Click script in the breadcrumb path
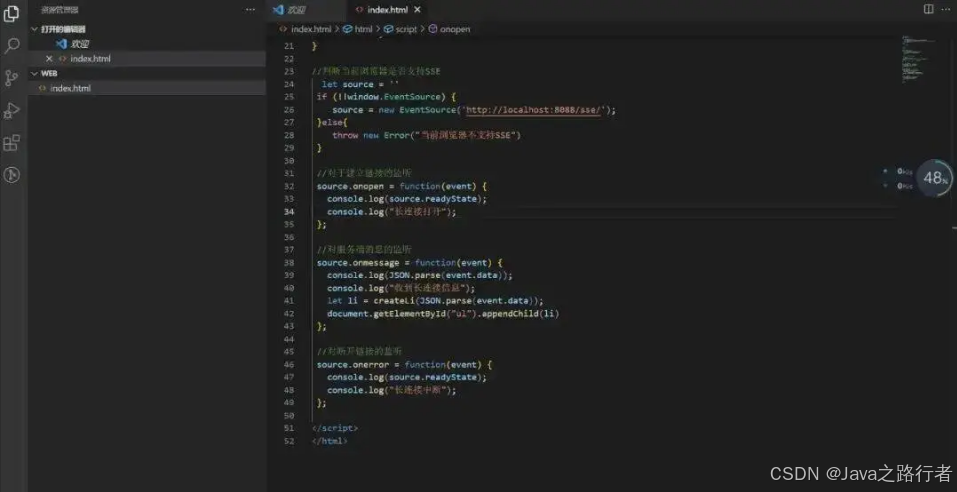 (x=406, y=29)
